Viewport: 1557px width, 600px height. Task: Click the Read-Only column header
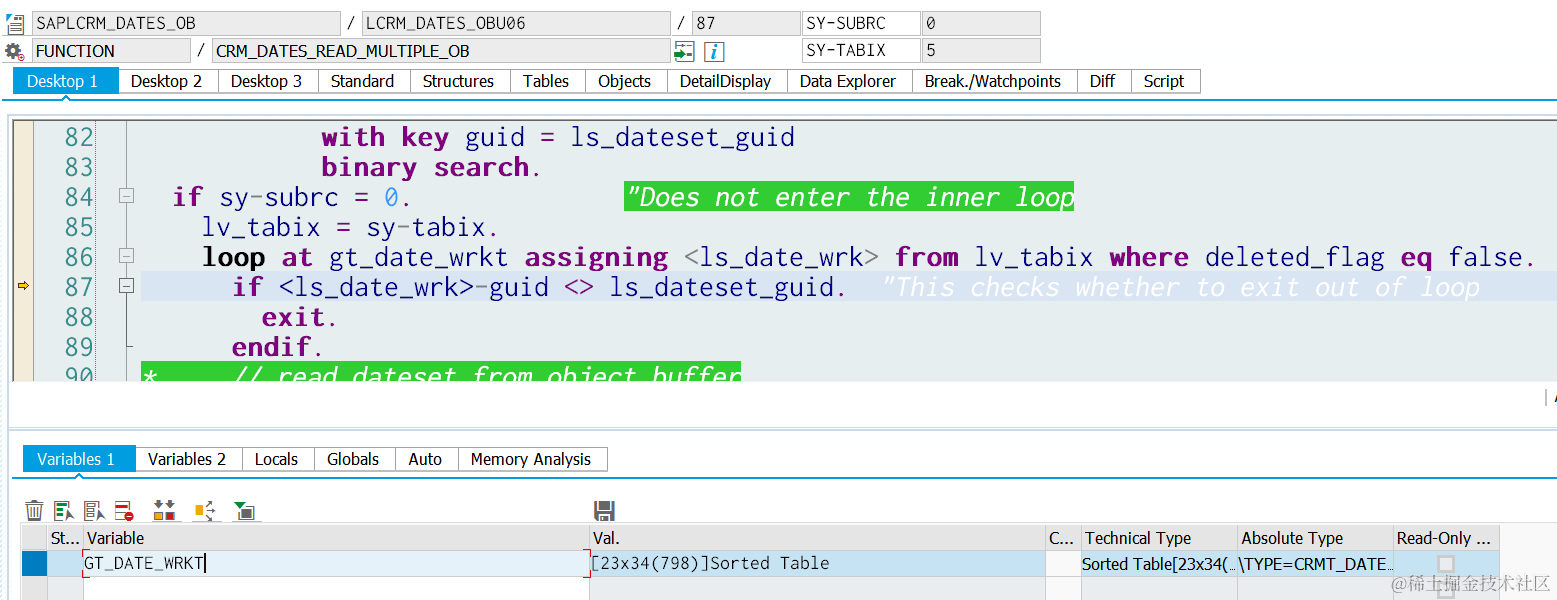click(1446, 538)
